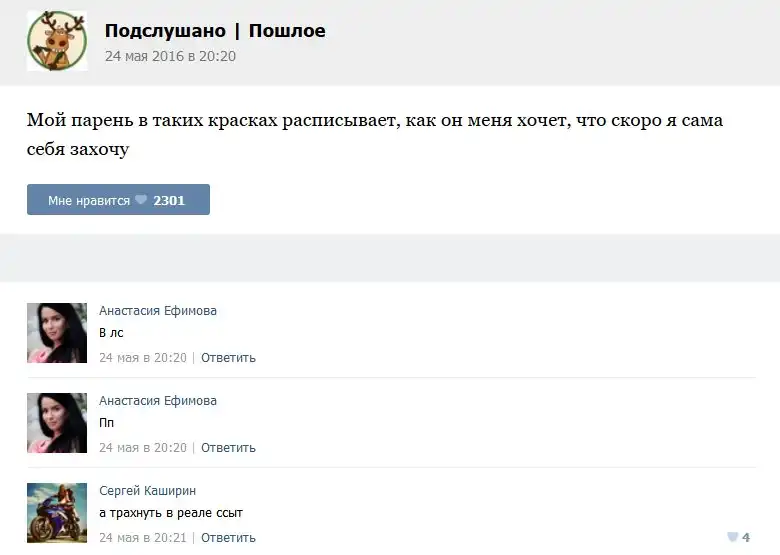The width and height of the screenshot is (780, 555).
Task: Open avatar photo beside the "Пп" comment
Action: point(57,423)
